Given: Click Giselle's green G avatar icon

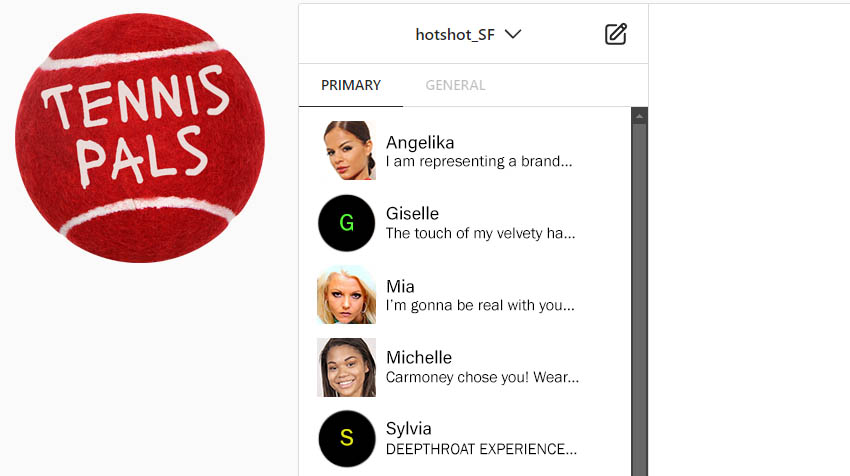Looking at the screenshot, I should 346,223.
